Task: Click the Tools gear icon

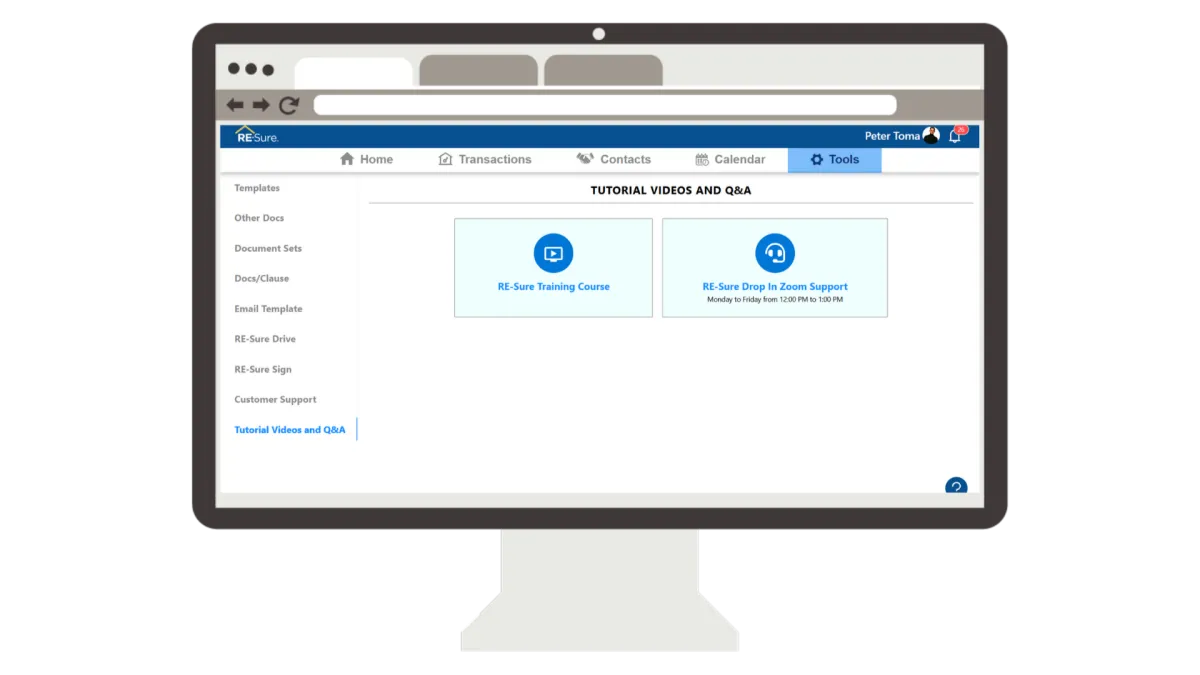Action: pos(817,160)
